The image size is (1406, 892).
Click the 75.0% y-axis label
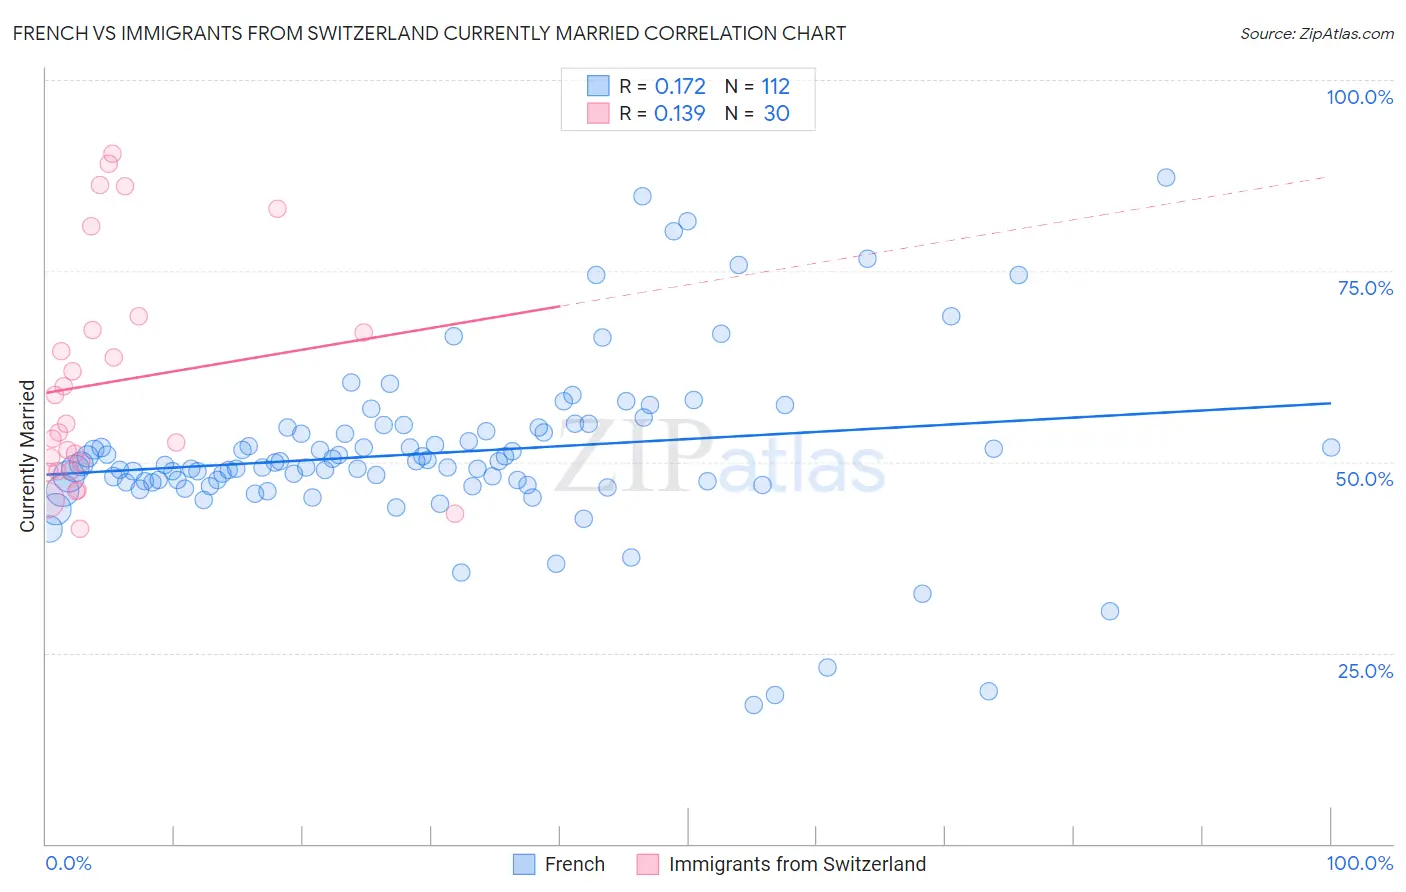coord(1365,288)
